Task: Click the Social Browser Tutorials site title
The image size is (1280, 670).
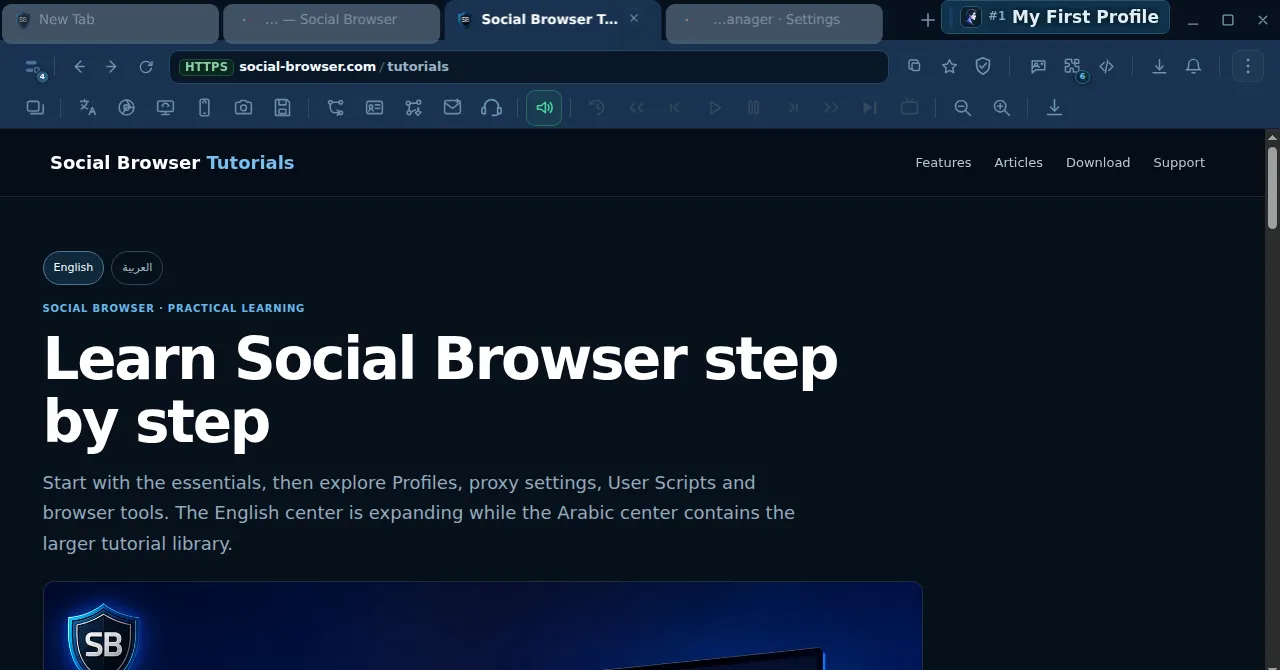Action: [x=172, y=163]
